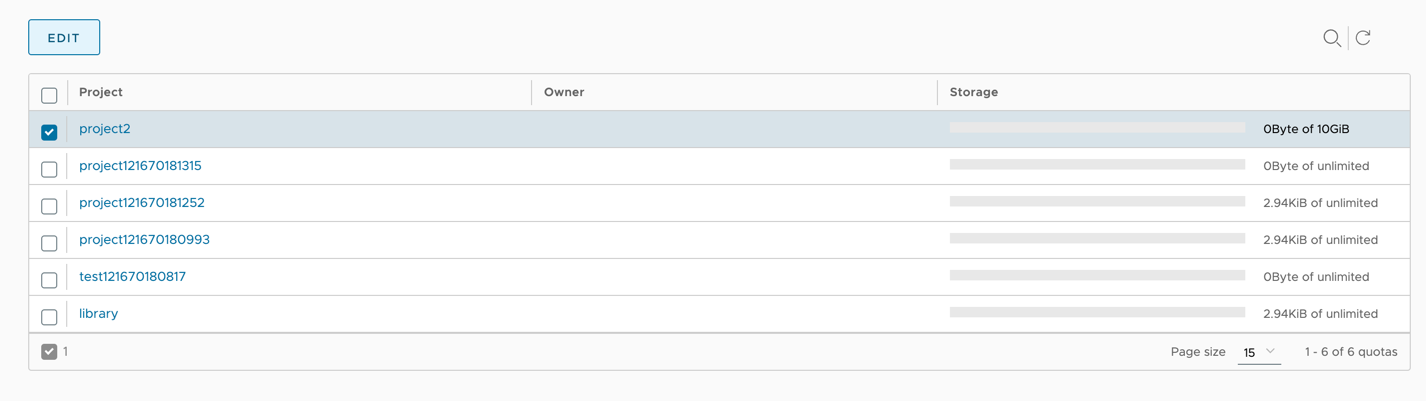The width and height of the screenshot is (1426, 401).
Task: Click the Owner column header
Action: click(564, 92)
